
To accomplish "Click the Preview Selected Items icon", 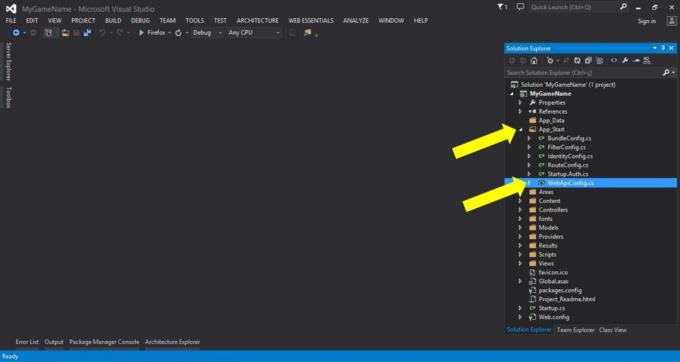I will (x=636, y=61).
